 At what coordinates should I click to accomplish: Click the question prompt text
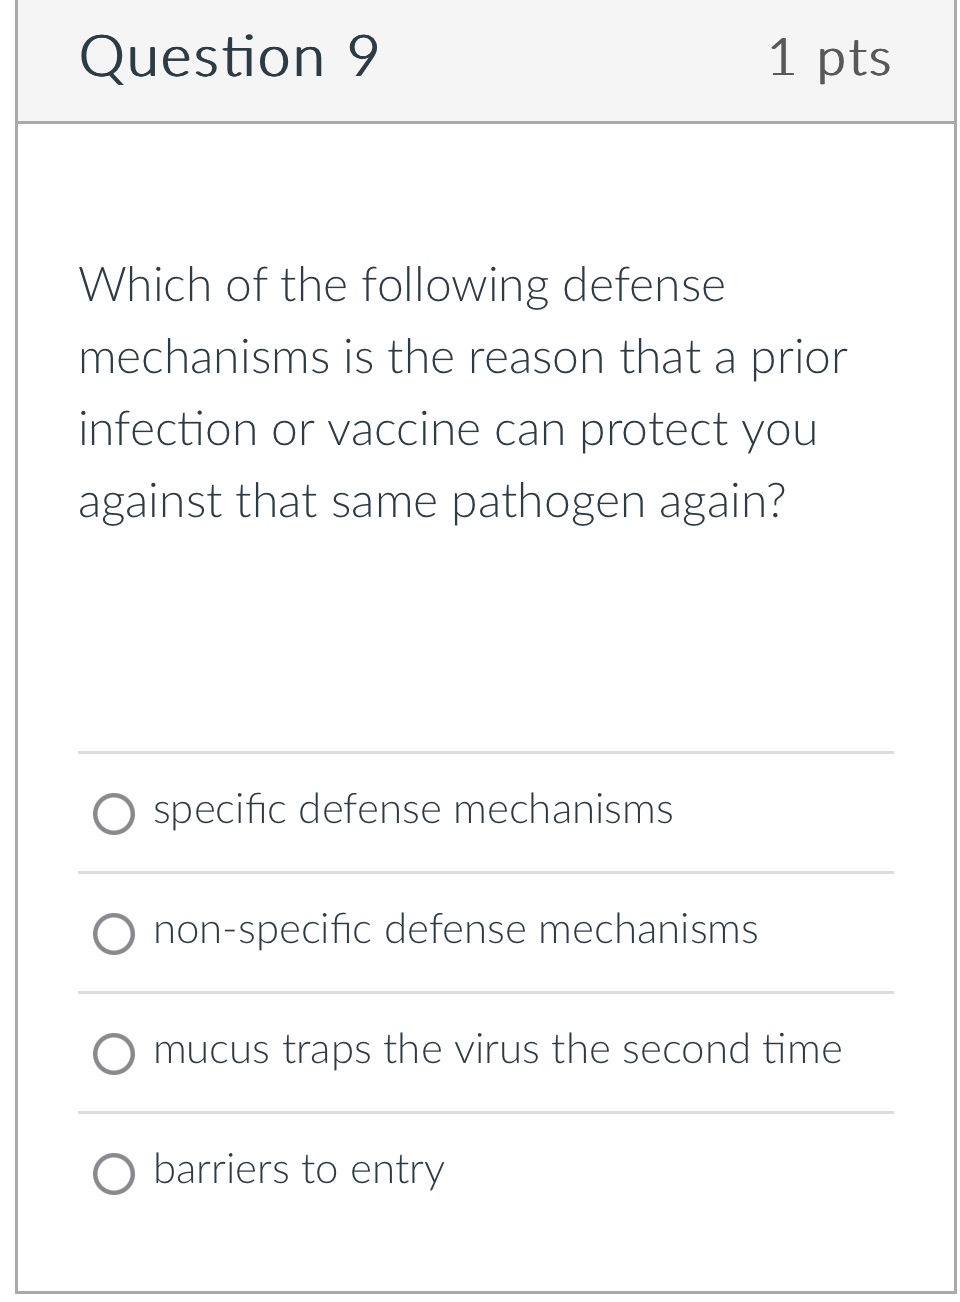(x=462, y=393)
